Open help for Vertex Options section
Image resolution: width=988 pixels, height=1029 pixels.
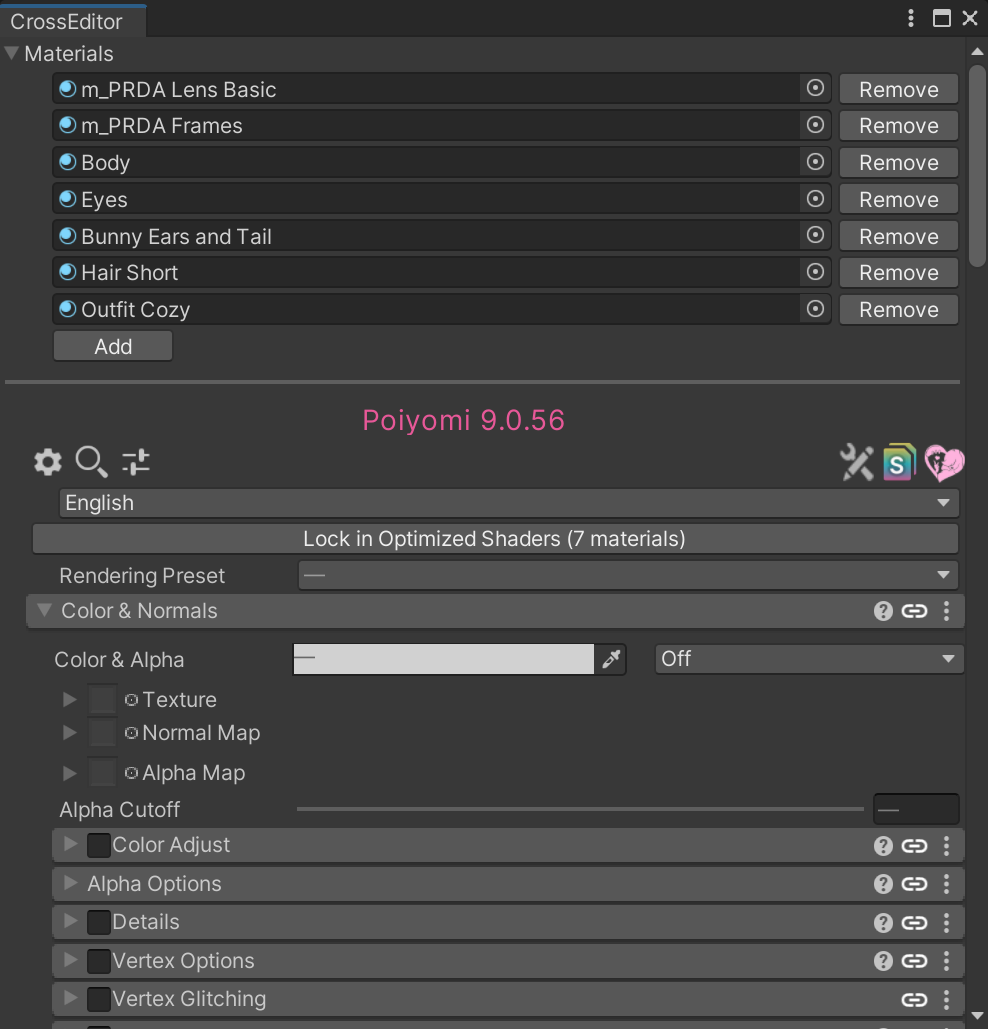pyautogui.click(x=883, y=961)
